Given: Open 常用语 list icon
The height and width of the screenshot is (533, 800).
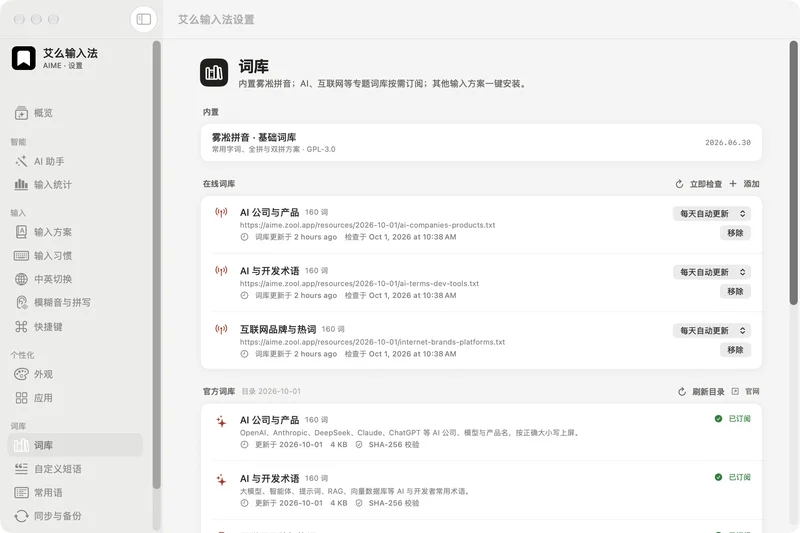Looking at the screenshot, I should (x=21, y=492).
